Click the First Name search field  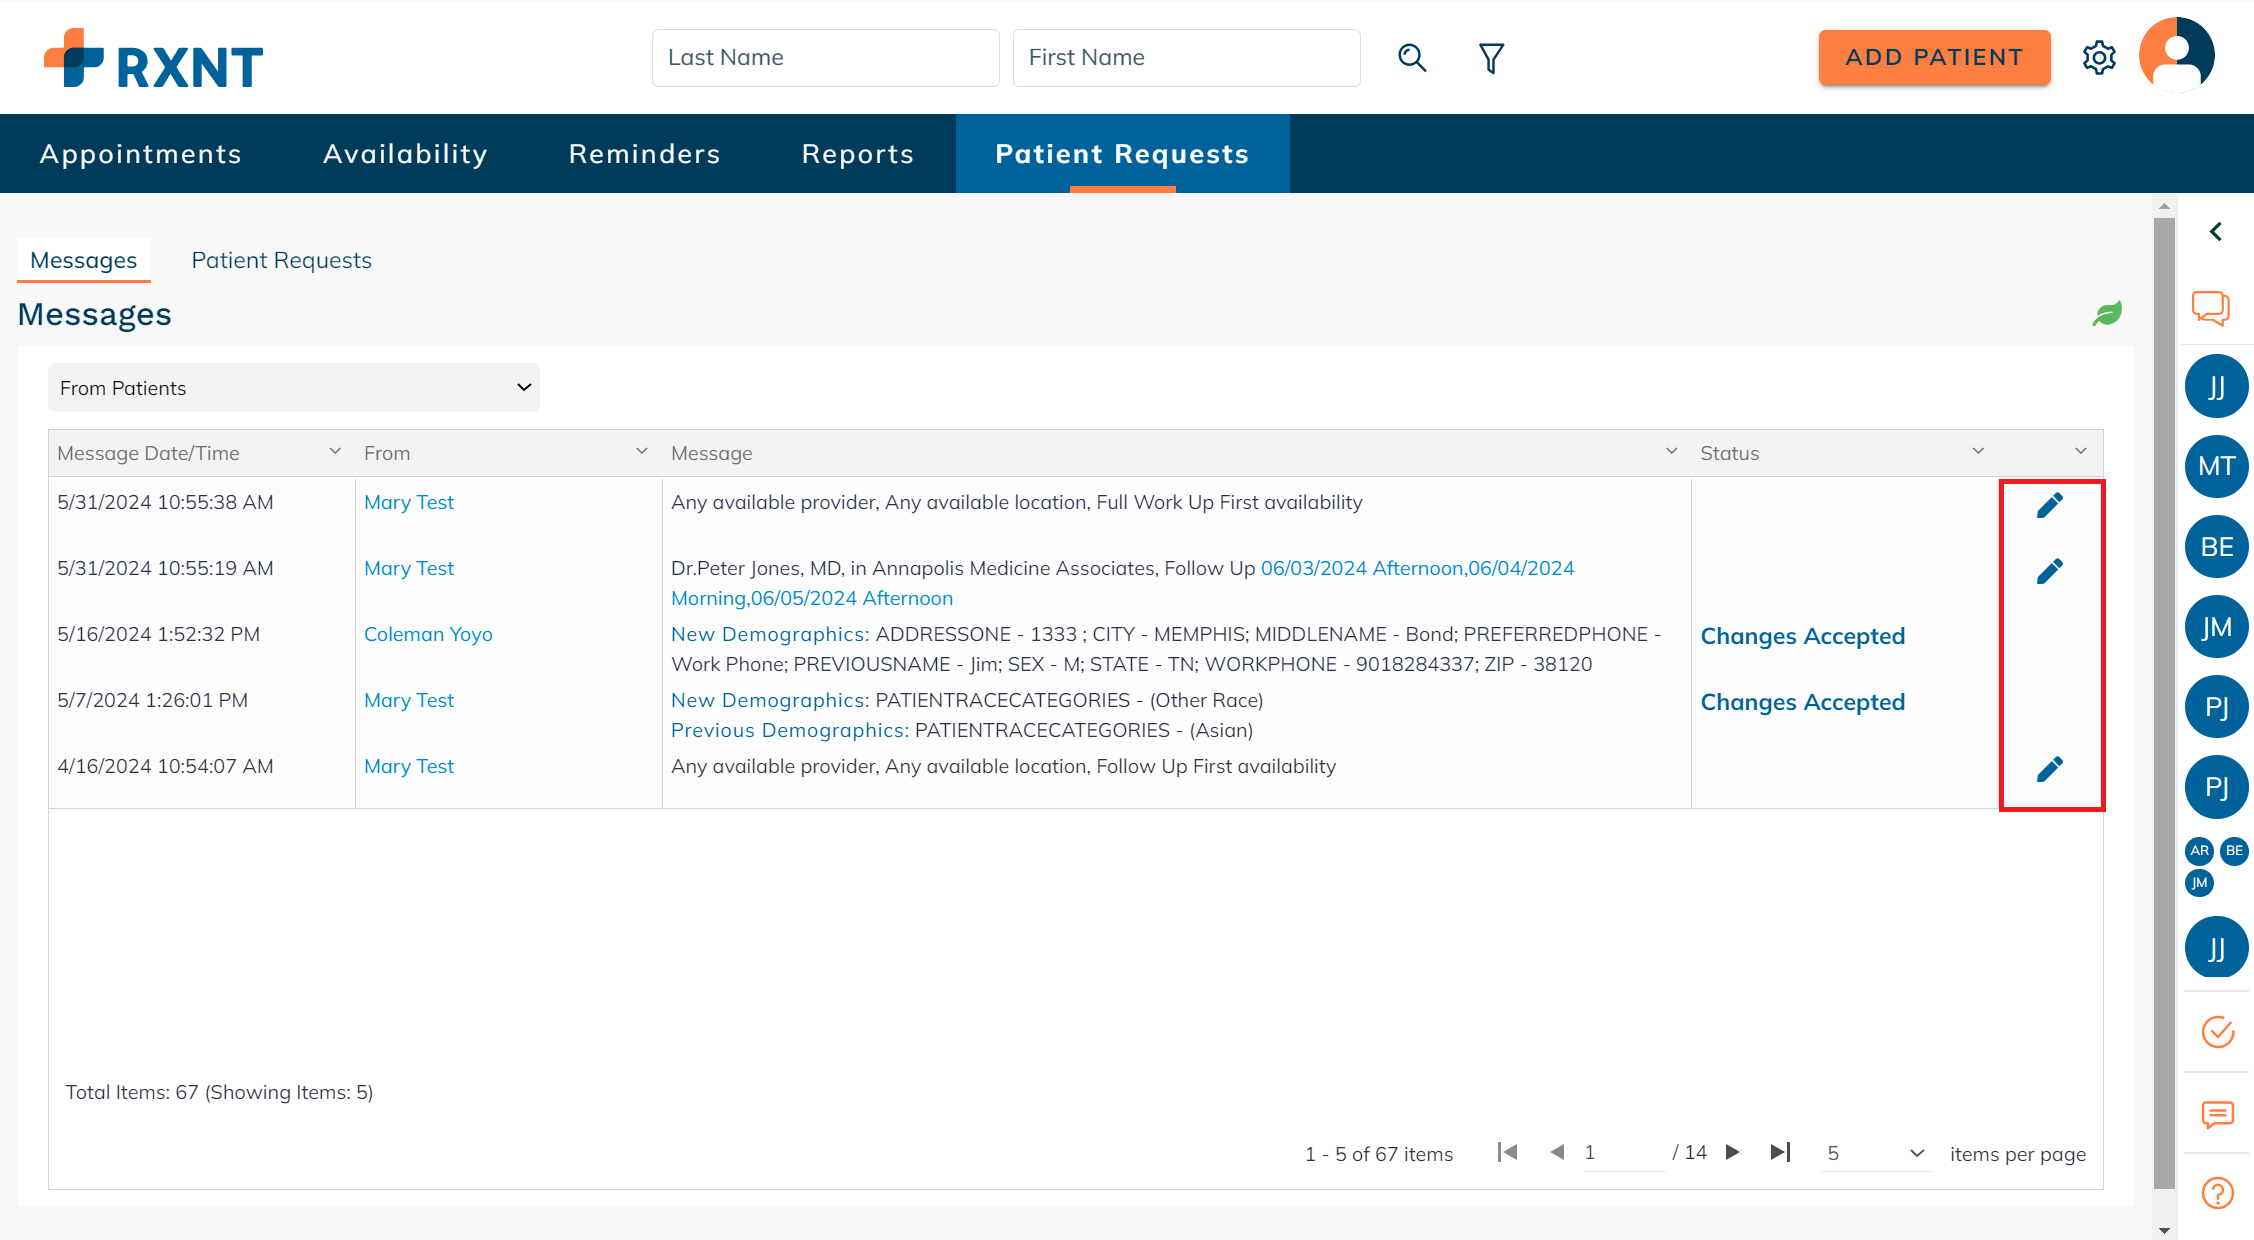[1186, 58]
